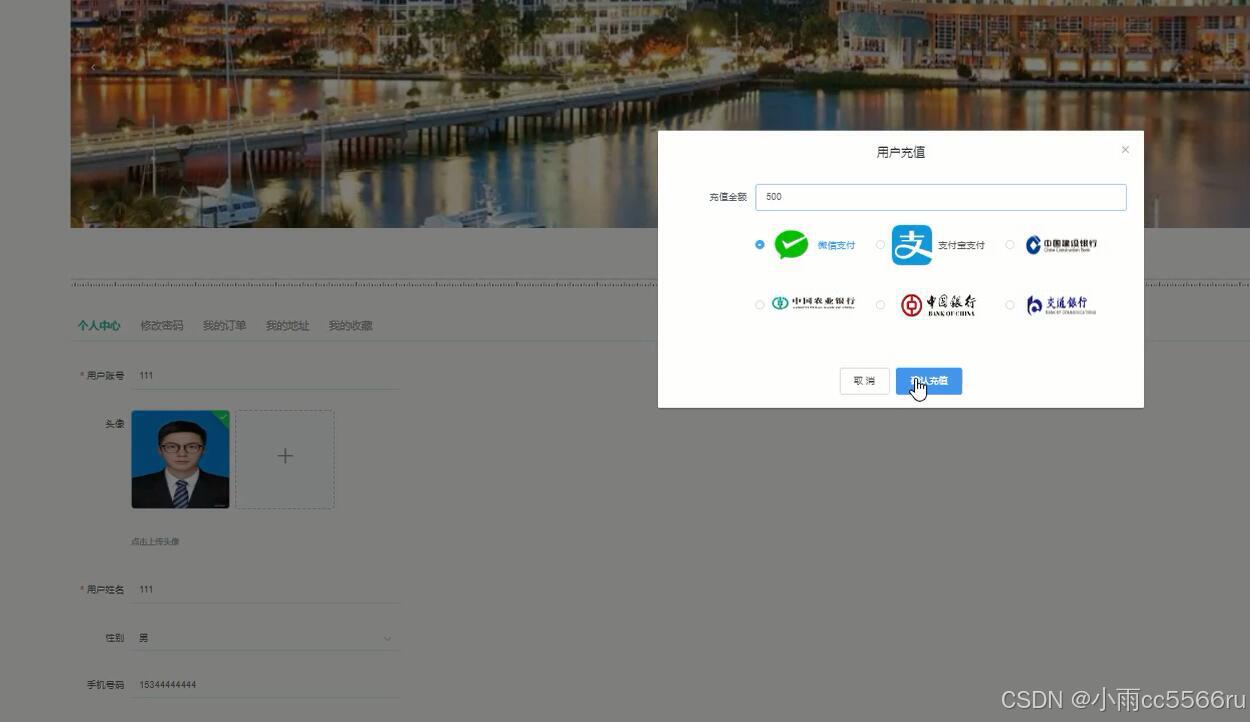Click the China Construction Bank logo
The width and height of the screenshot is (1250, 722).
click(1062, 244)
